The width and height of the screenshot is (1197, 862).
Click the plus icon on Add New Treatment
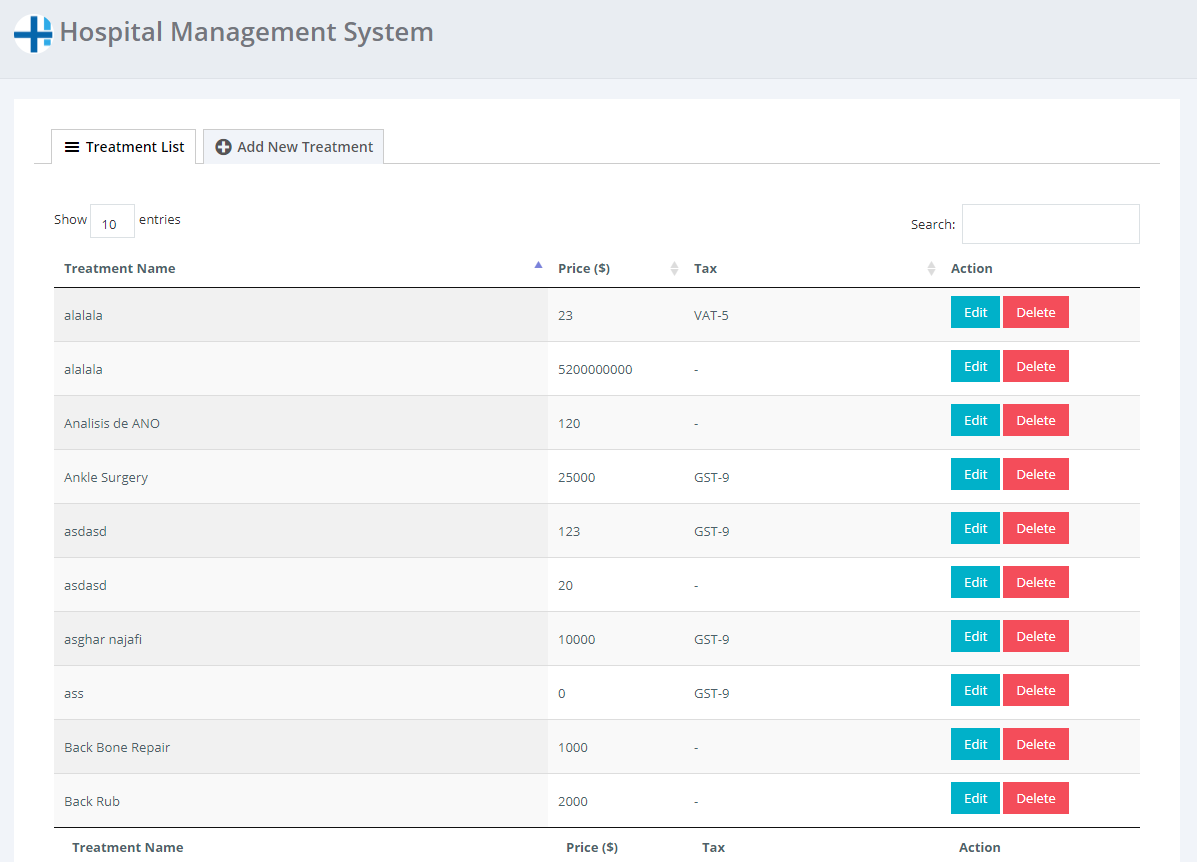click(x=224, y=147)
